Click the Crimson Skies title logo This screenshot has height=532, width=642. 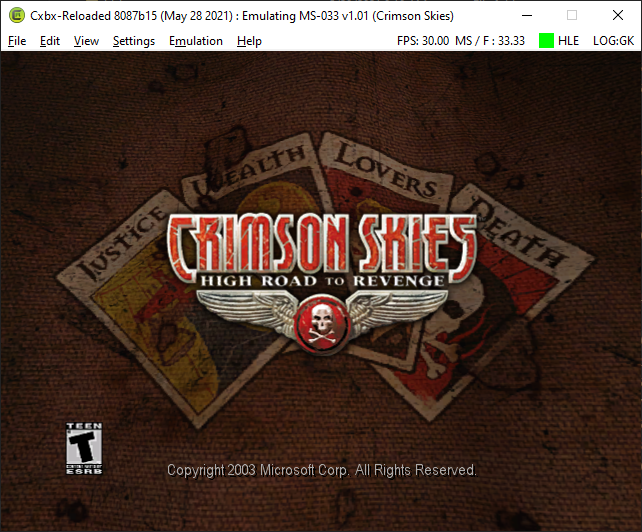(x=321, y=248)
